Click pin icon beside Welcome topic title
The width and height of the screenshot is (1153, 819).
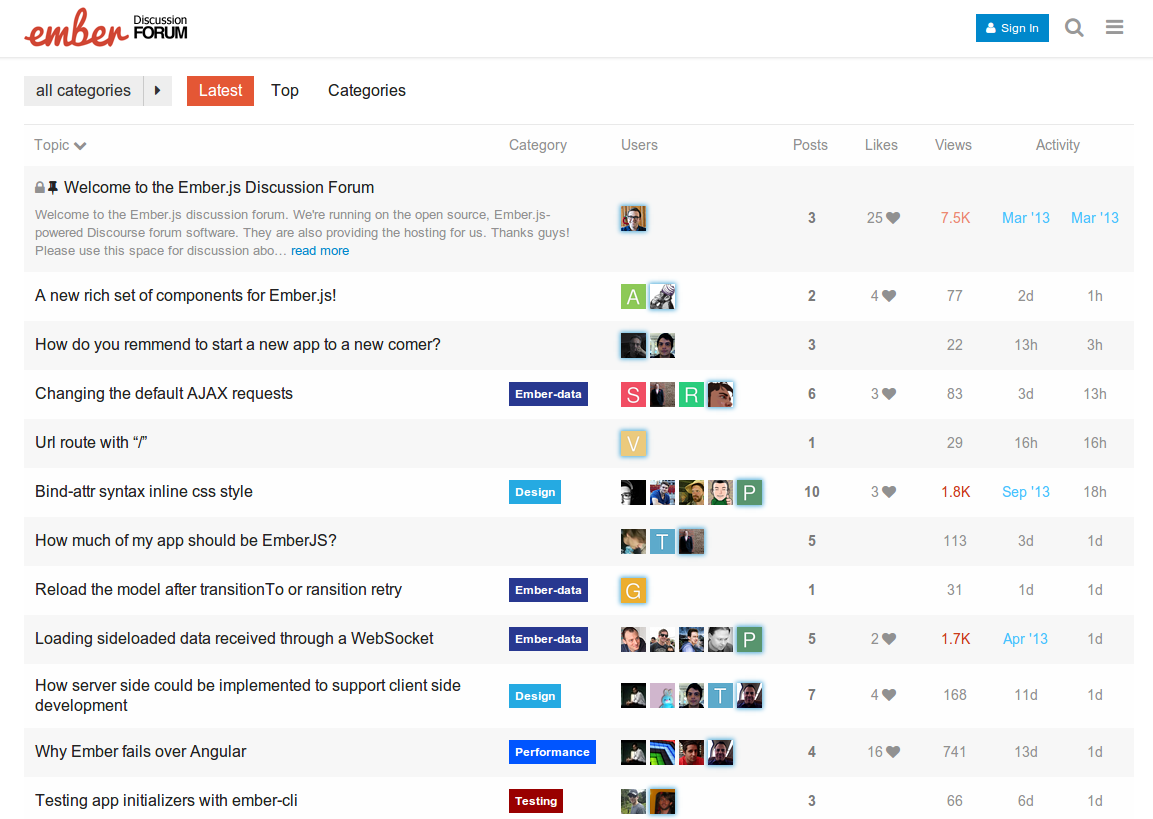click(x=53, y=187)
